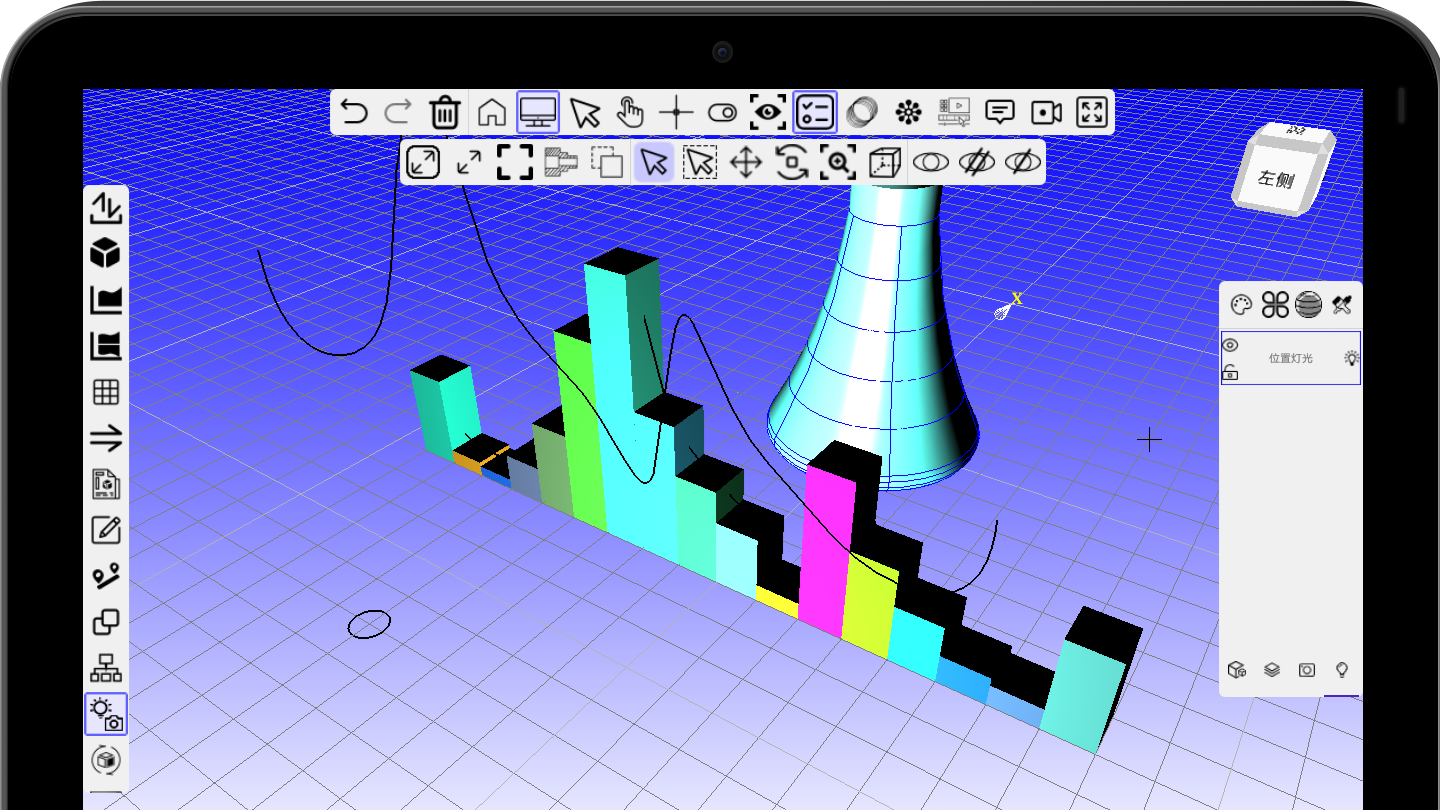The height and width of the screenshot is (810, 1440).
Task: Open the color palette icon in panel
Action: 1240,305
